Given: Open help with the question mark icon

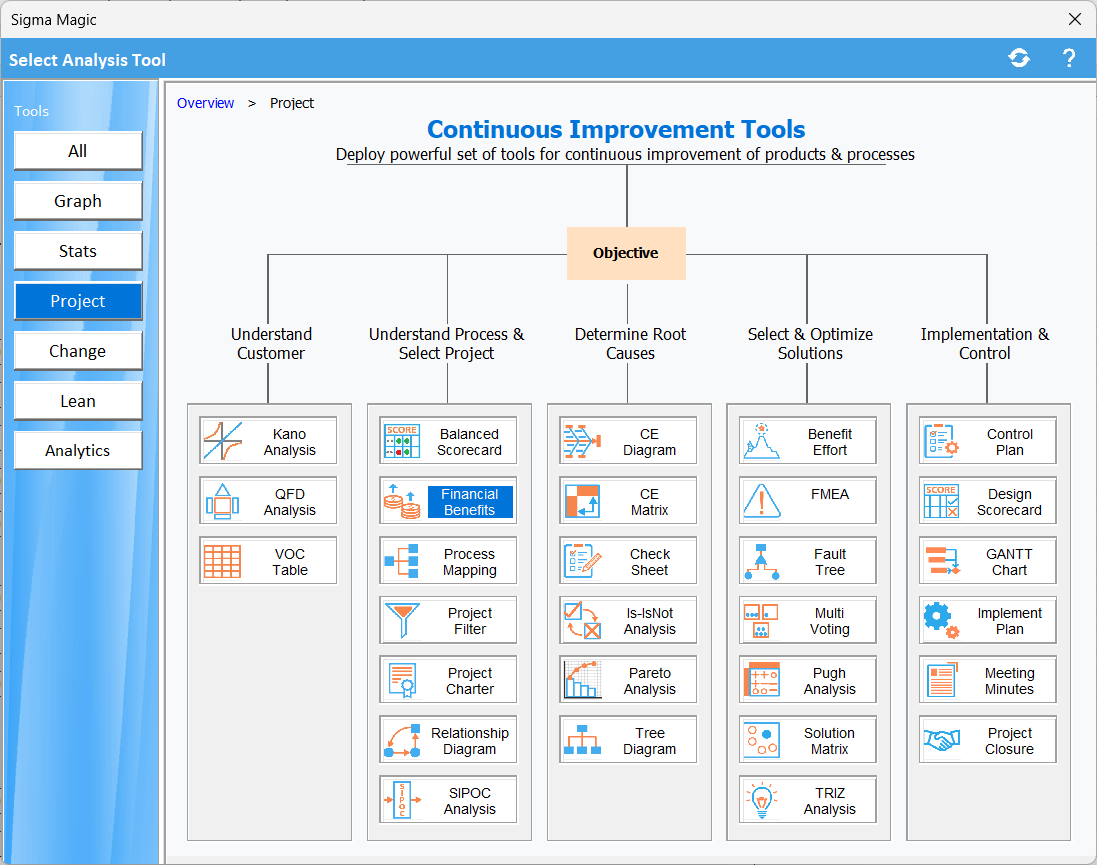Looking at the screenshot, I should (1068, 58).
